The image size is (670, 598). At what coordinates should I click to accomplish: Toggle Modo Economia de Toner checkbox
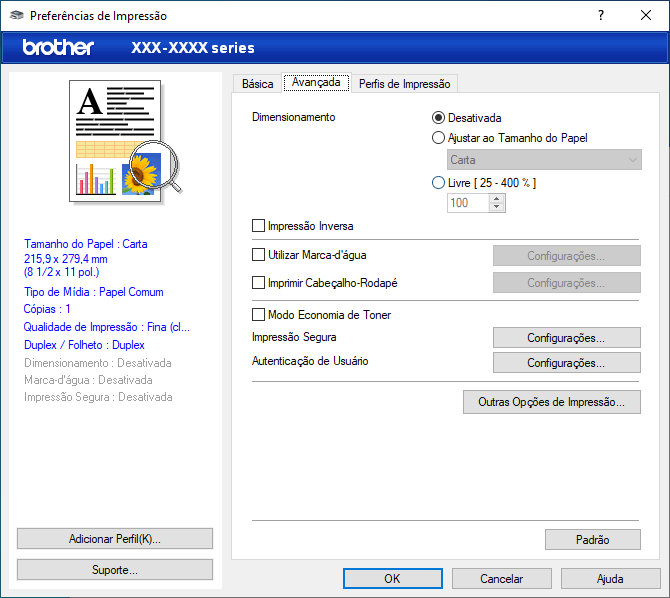coord(260,314)
